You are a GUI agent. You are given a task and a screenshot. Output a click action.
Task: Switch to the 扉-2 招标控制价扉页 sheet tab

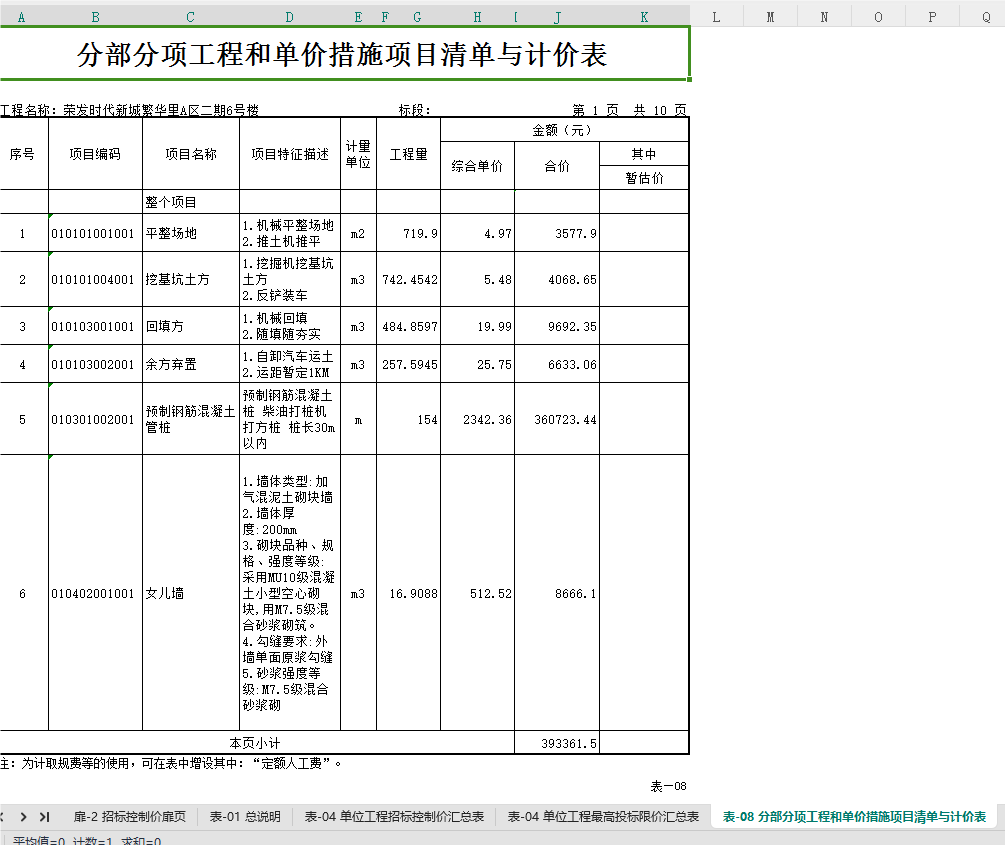coord(129,817)
